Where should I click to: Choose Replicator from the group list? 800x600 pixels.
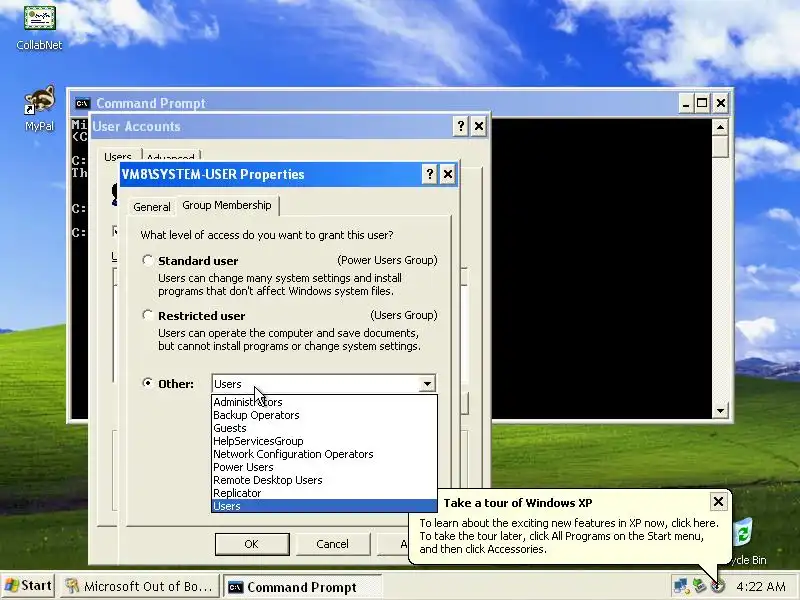[x=324, y=493]
